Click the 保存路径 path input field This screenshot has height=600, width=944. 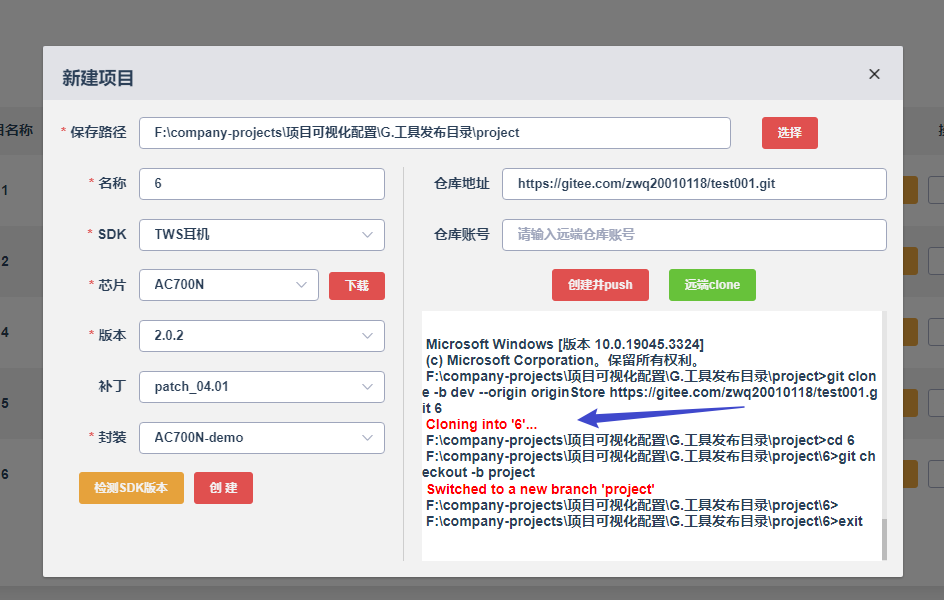[435, 133]
